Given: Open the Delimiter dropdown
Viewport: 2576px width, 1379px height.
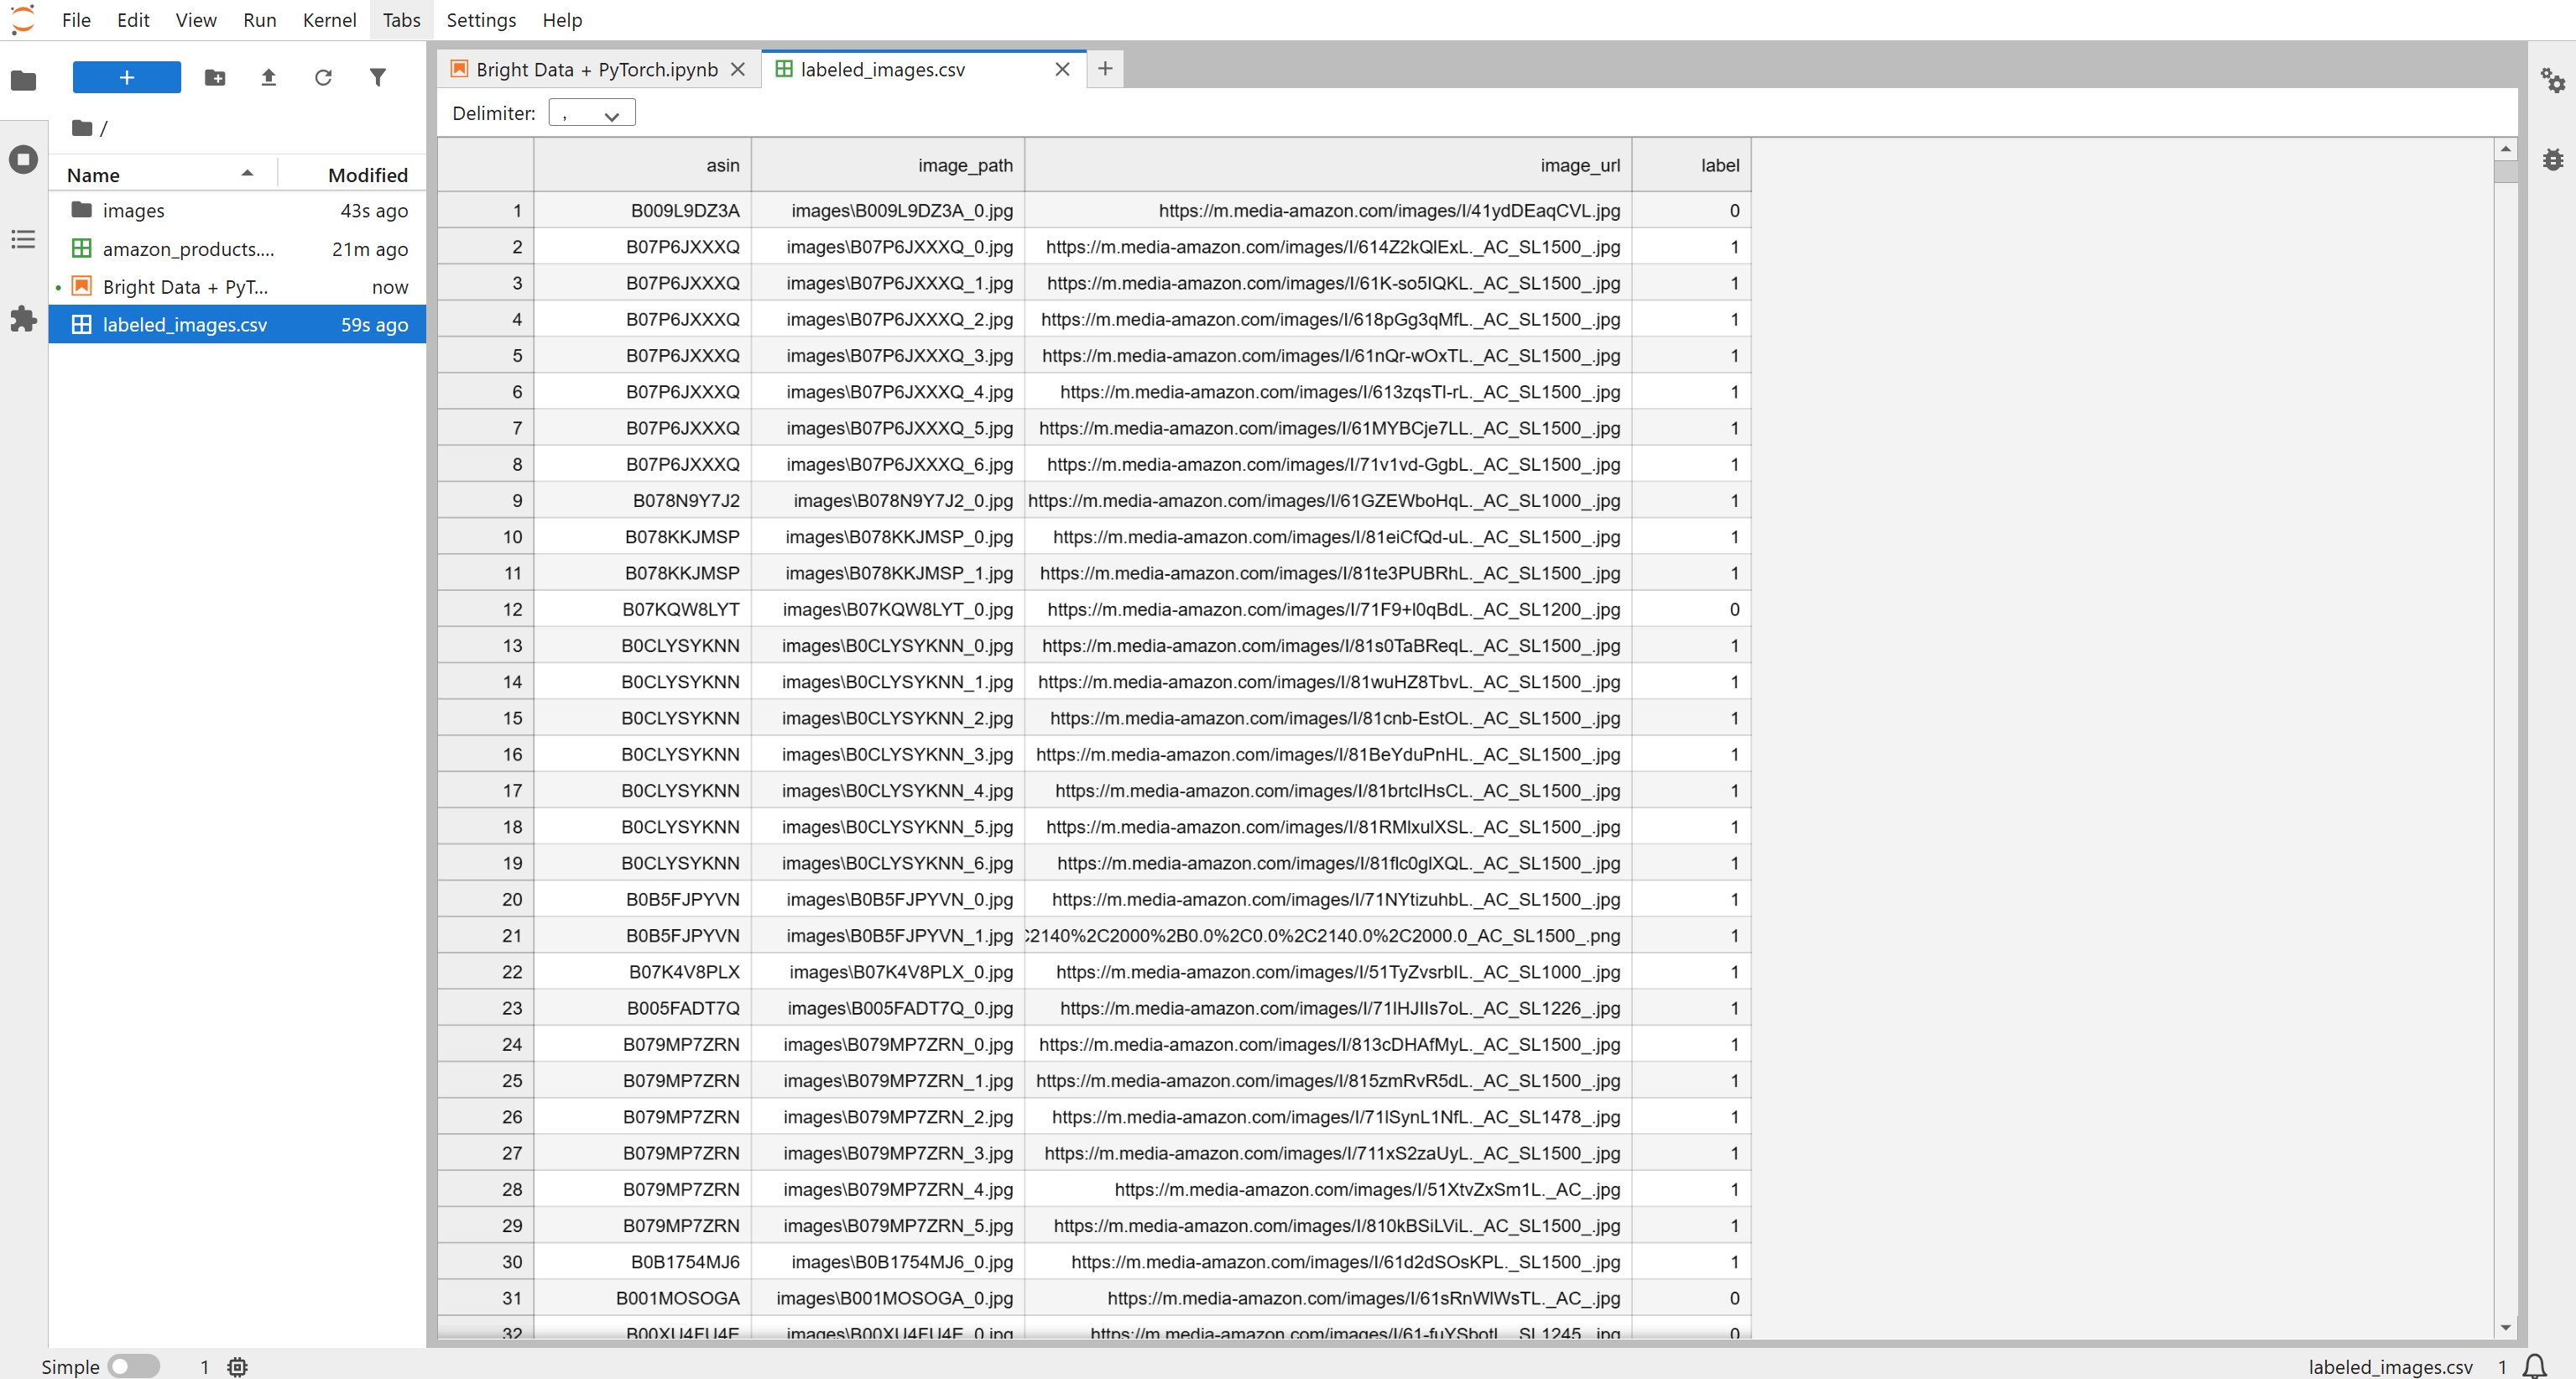Looking at the screenshot, I should pos(591,112).
